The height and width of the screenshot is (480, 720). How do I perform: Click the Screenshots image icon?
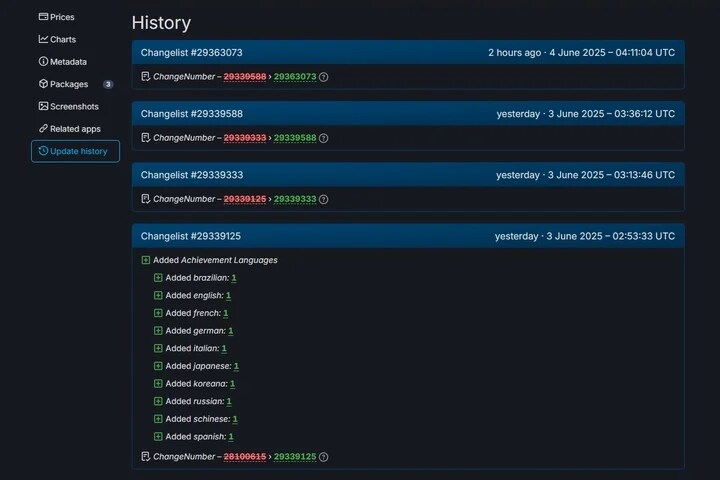43,106
